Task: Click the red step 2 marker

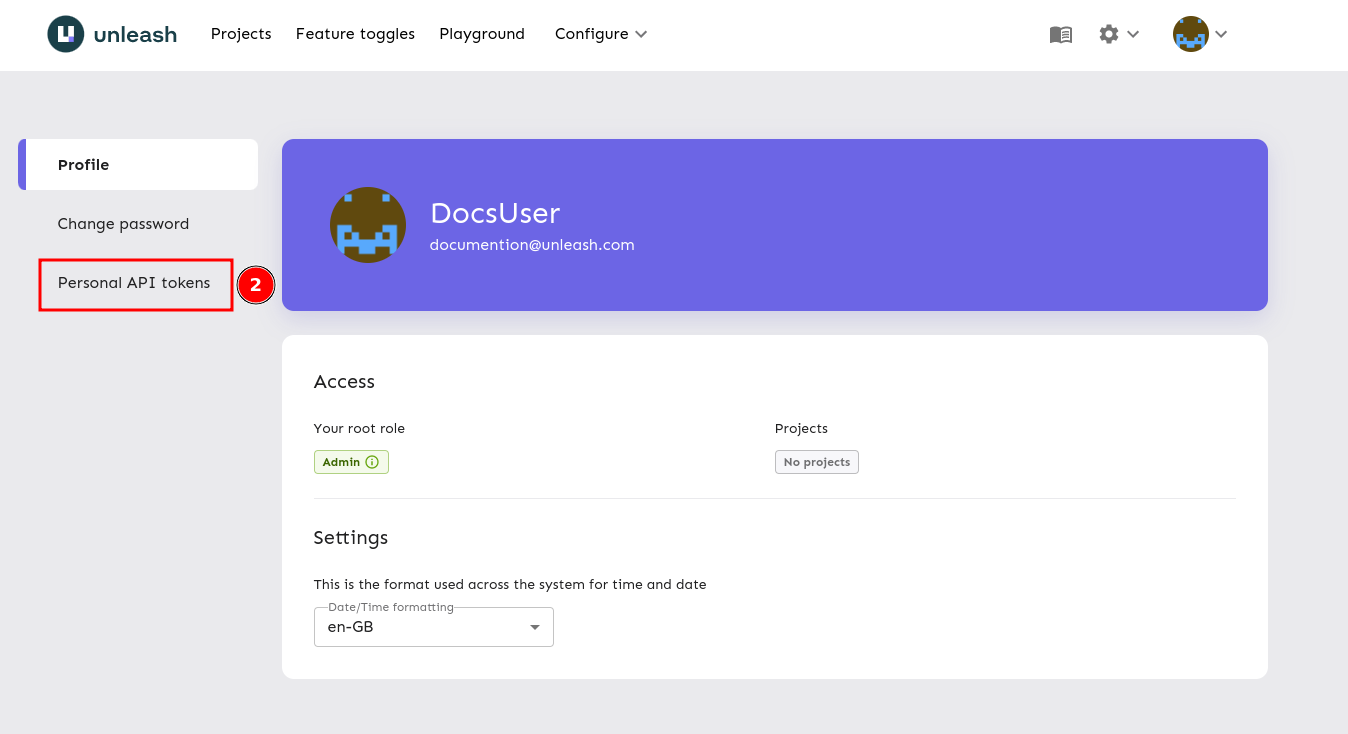Action: click(255, 285)
